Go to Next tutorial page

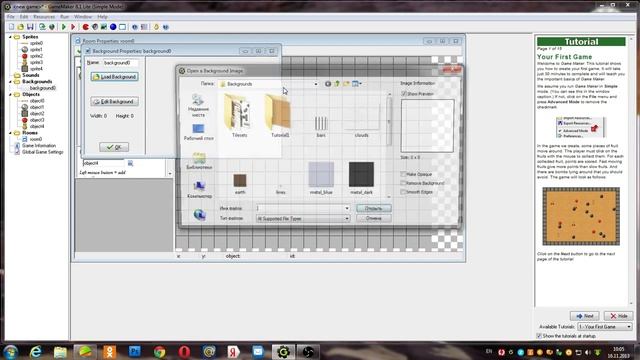click(584, 316)
